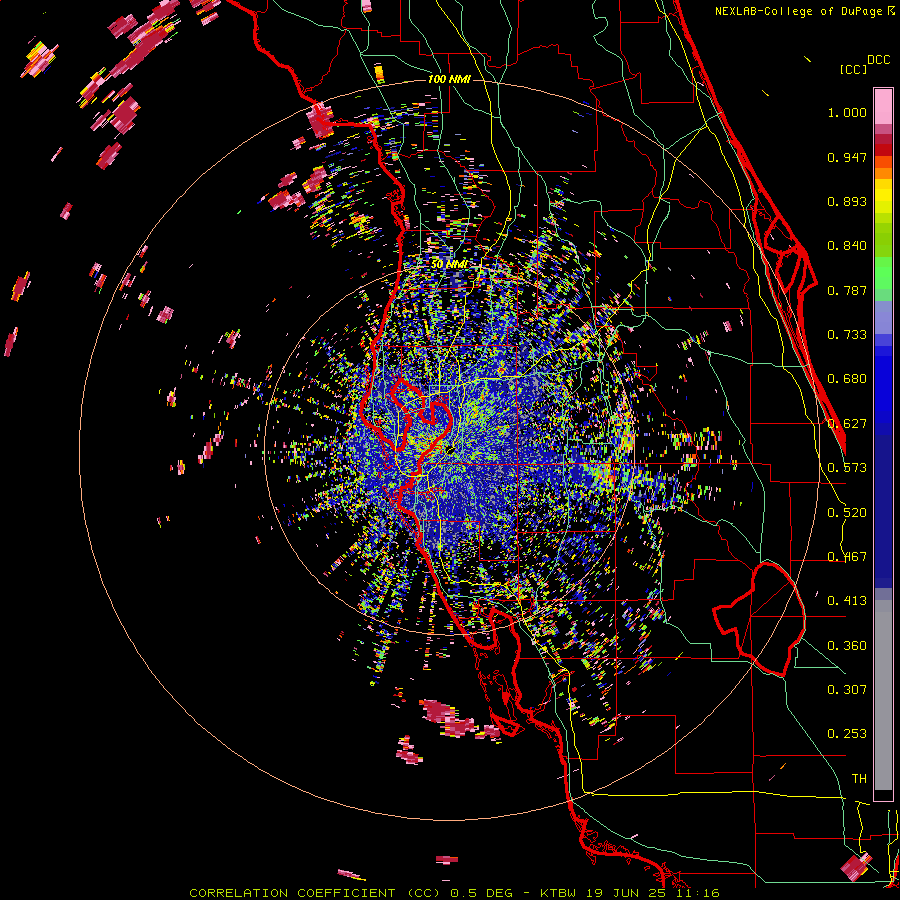Click the 0.520 value on color scale
This screenshot has height=900, width=900.
pos(847,513)
